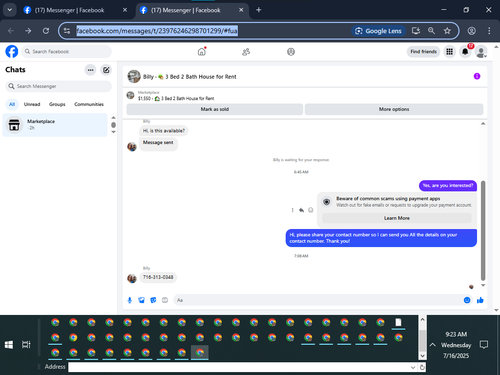Select the All chats filter
The height and width of the screenshot is (375, 500).
(x=12, y=104)
